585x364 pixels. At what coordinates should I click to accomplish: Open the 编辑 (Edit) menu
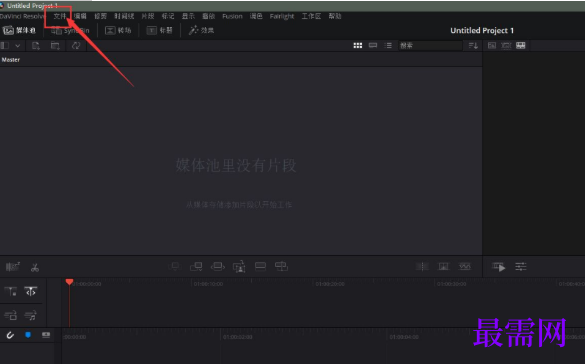tap(80, 16)
